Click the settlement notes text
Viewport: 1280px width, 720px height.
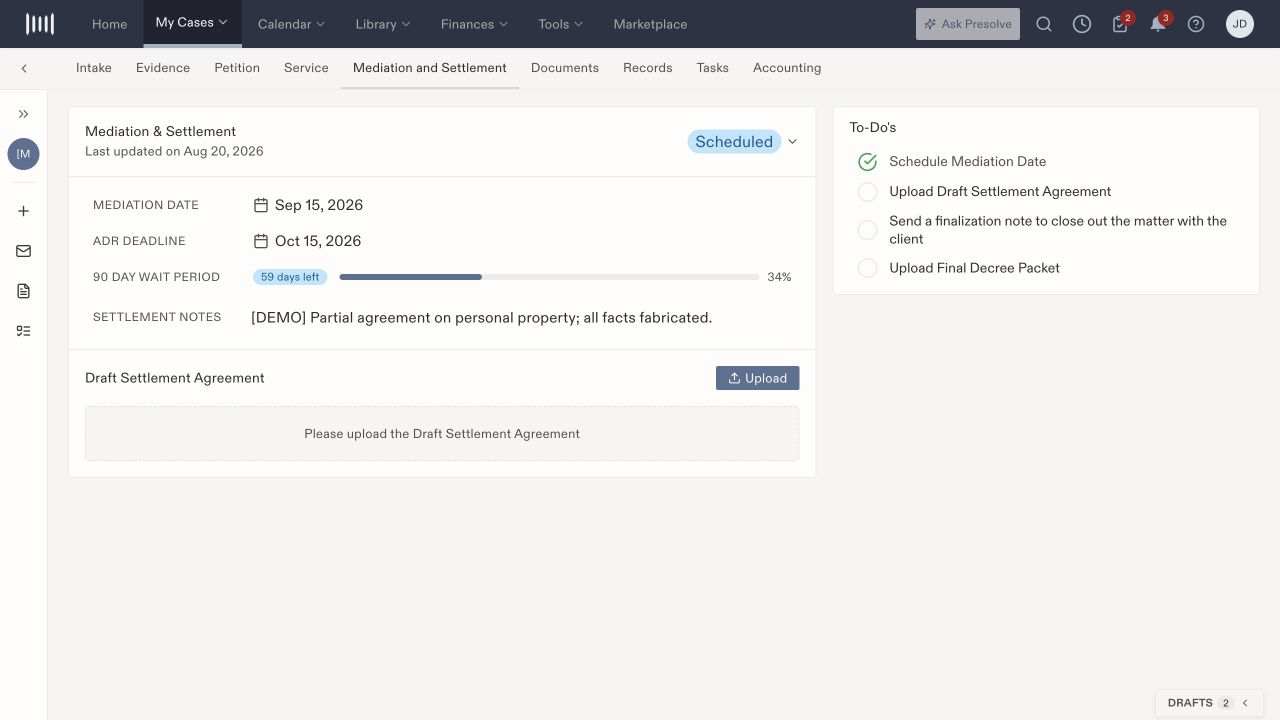(481, 318)
